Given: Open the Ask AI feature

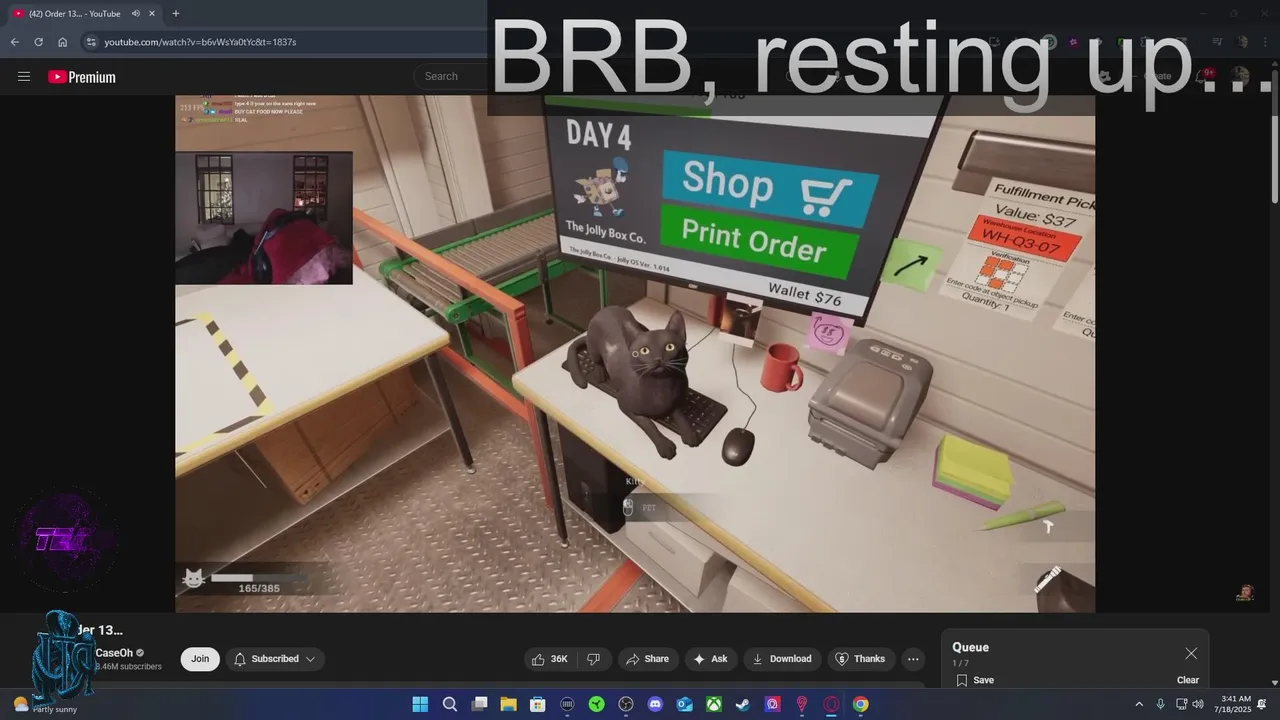Looking at the screenshot, I should (x=711, y=659).
